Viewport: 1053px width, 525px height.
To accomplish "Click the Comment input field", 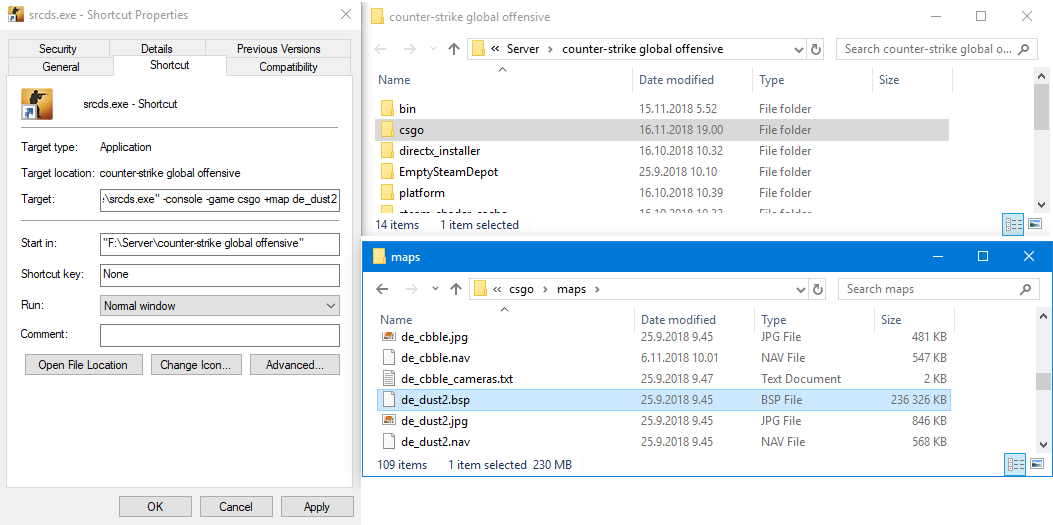I will tap(220, 335).
